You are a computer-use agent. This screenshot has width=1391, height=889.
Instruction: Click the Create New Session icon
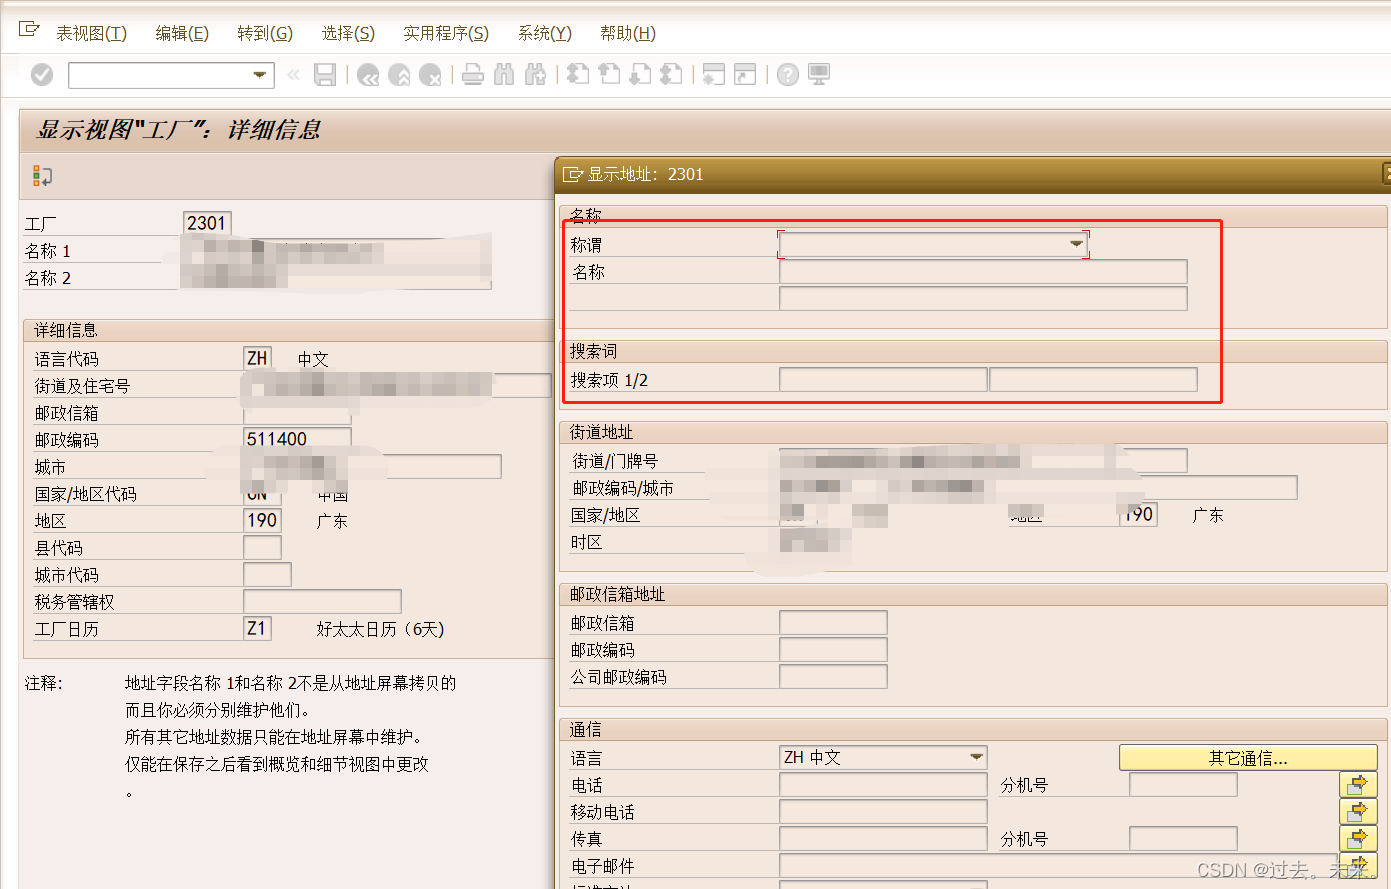click(x=714, y=74)
